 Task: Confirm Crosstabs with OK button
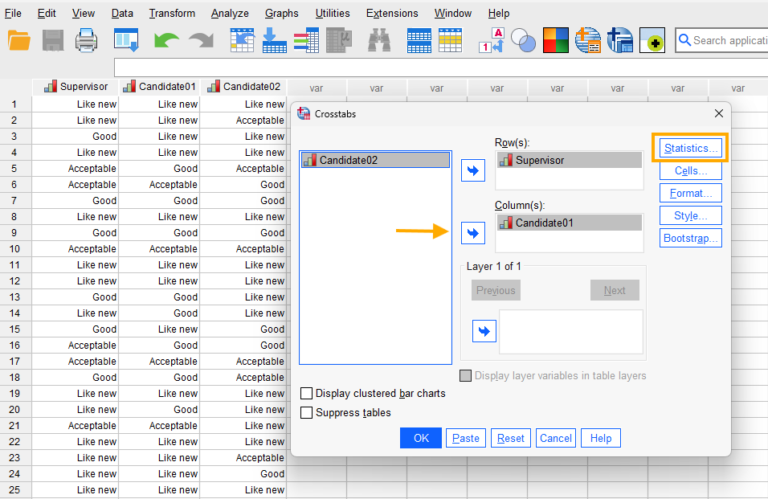(x=421, y=438)
